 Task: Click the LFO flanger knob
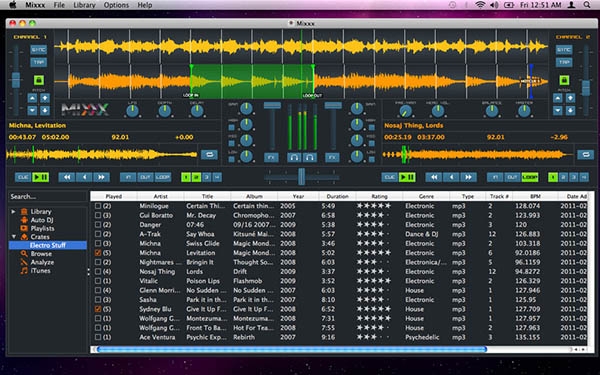pos(132,111)
